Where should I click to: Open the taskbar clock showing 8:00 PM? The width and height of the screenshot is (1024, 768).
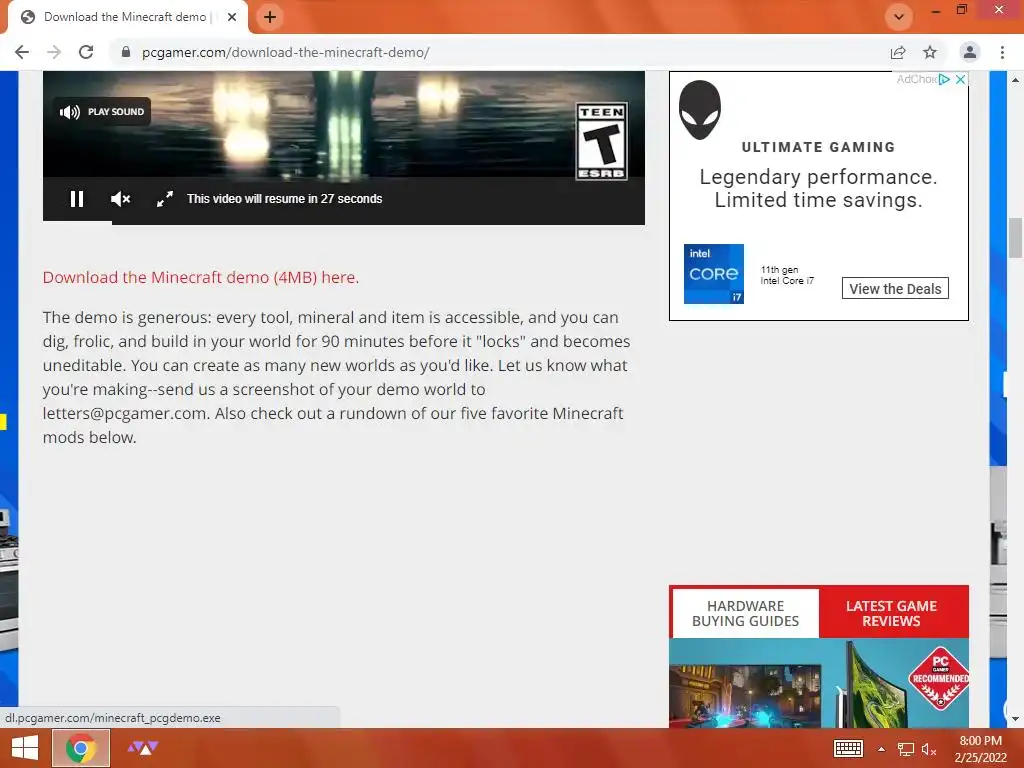click(x=980, y=748)
